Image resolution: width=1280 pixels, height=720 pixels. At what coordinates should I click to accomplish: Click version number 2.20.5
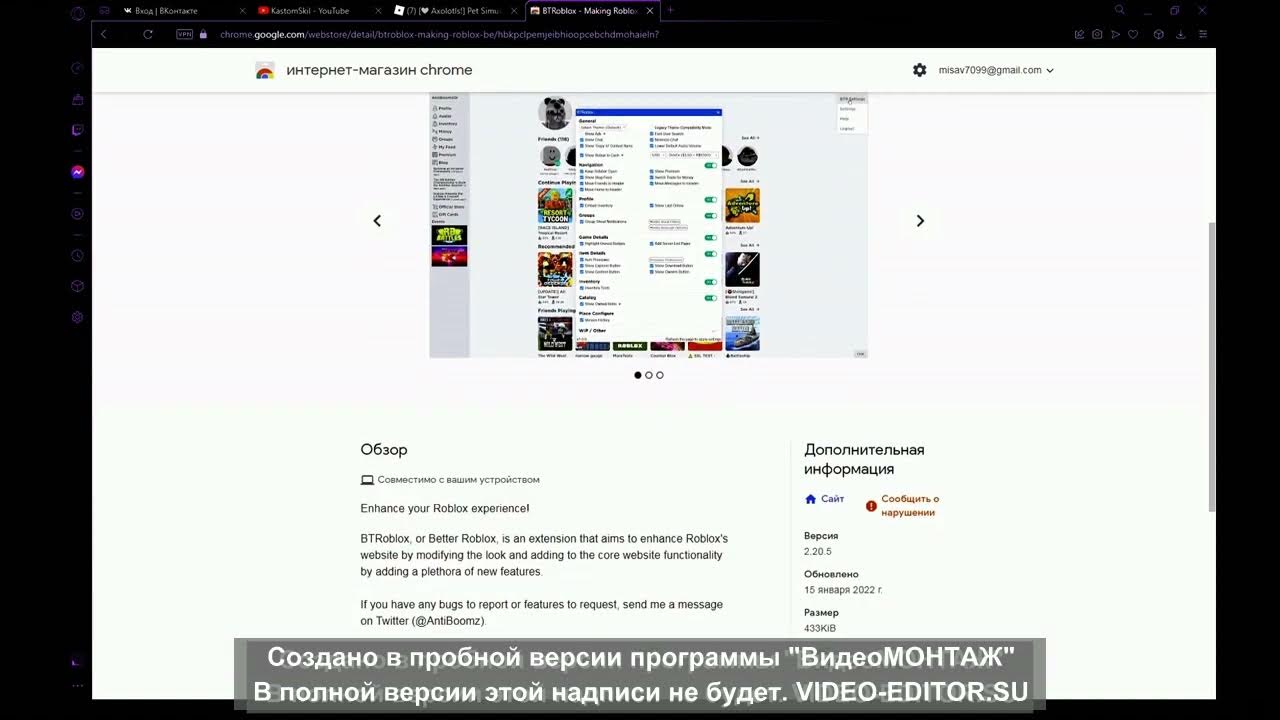[818, 552]
